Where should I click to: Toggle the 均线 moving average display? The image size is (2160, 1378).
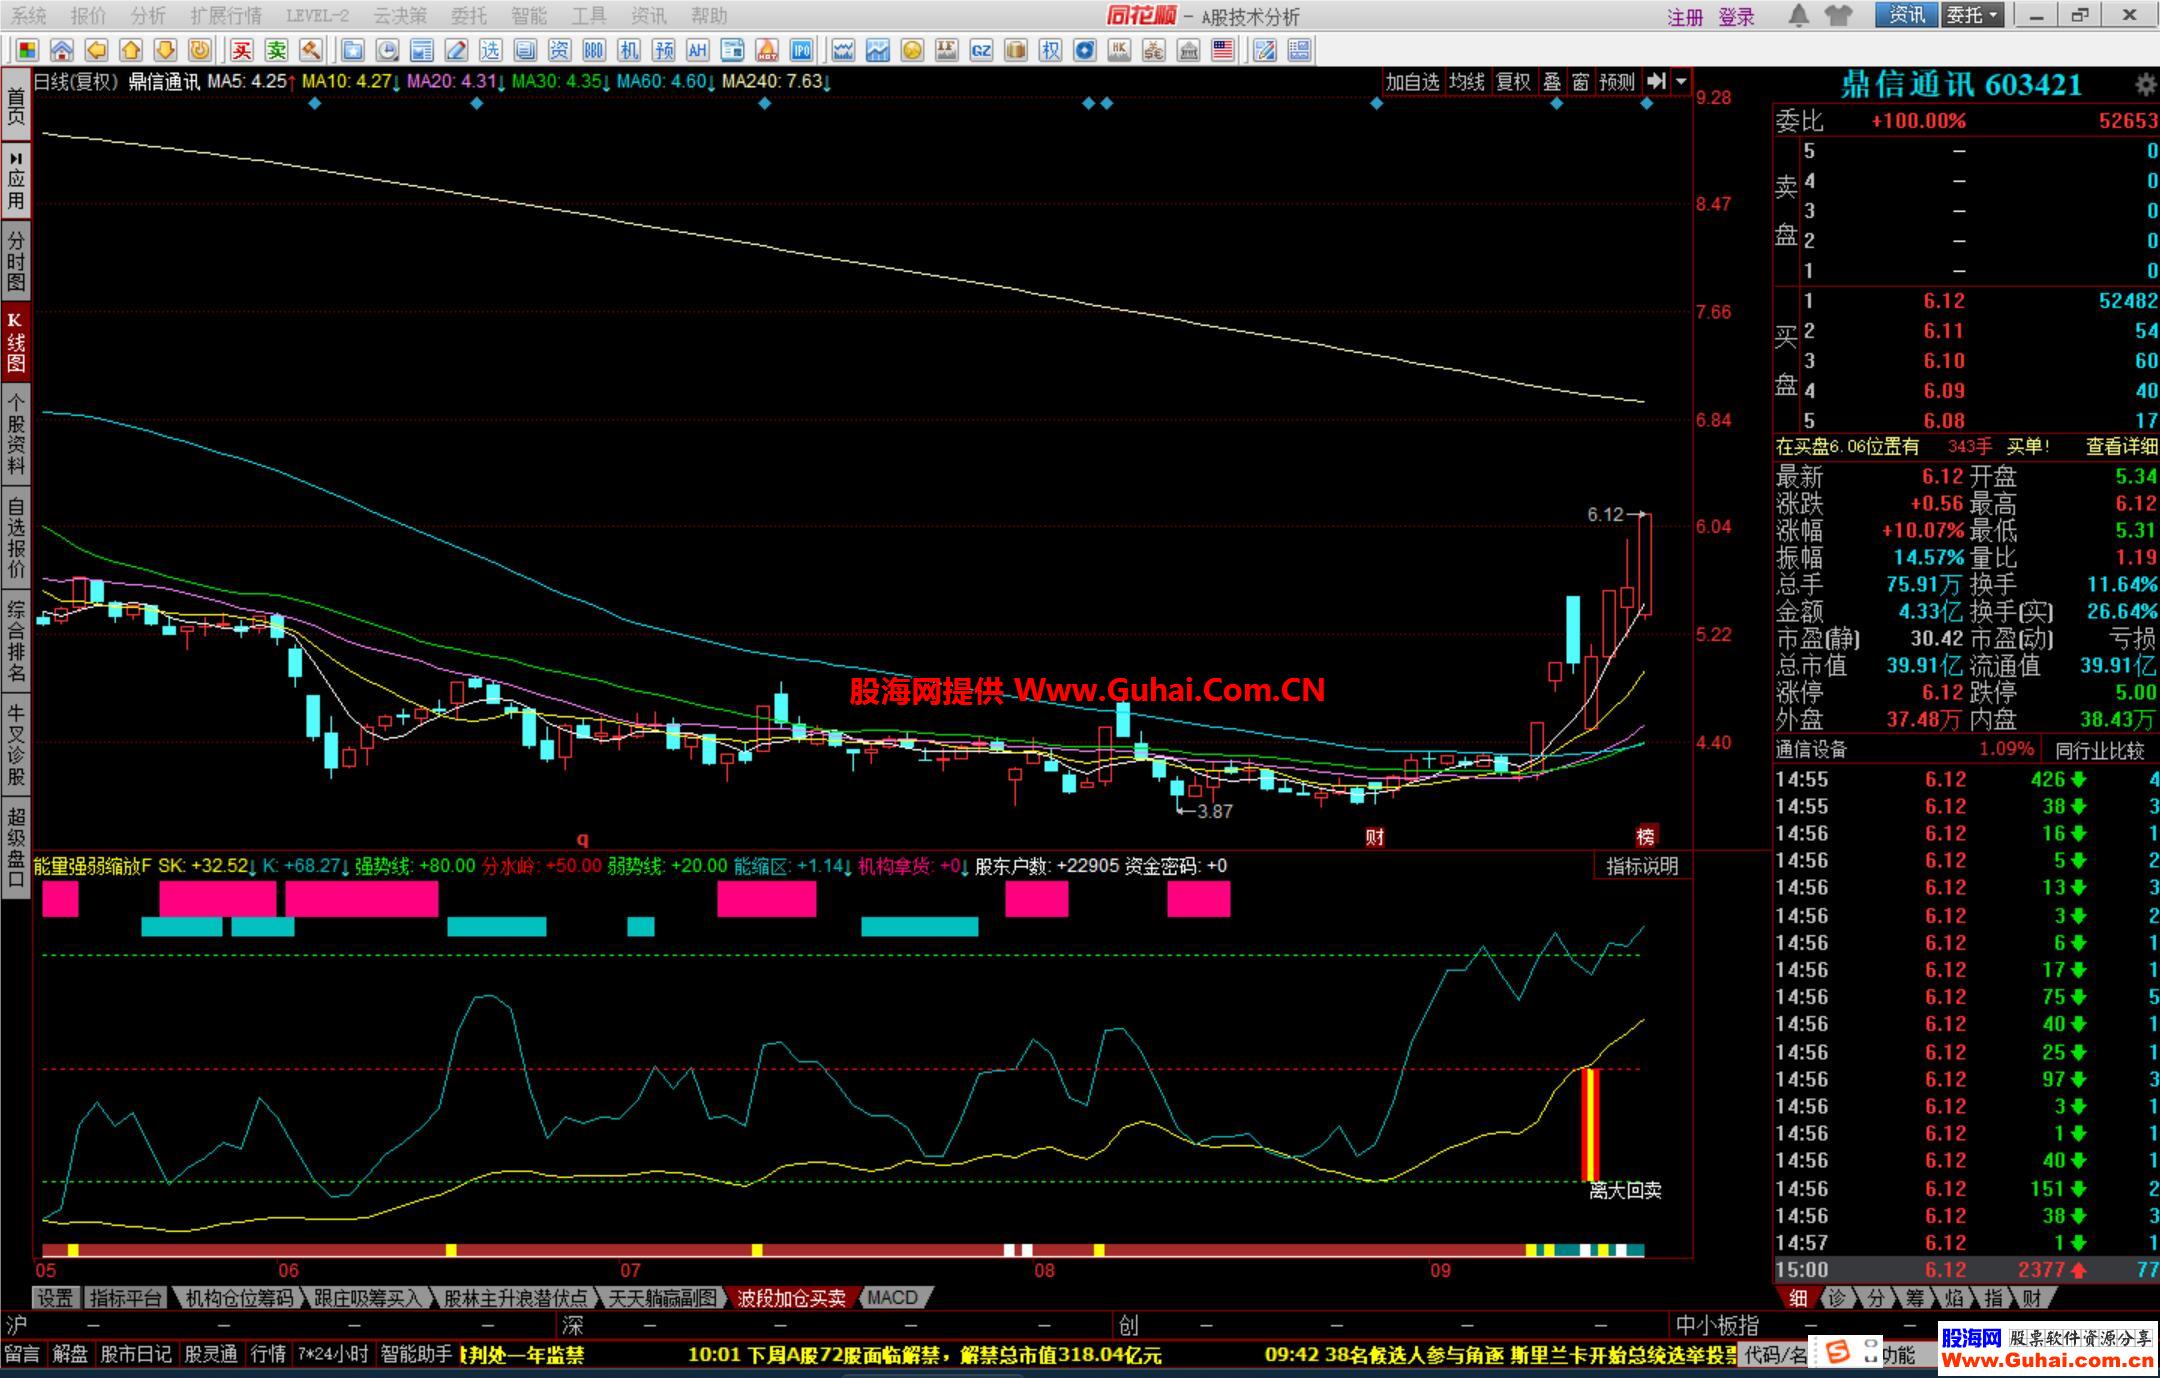(1467, 82)
